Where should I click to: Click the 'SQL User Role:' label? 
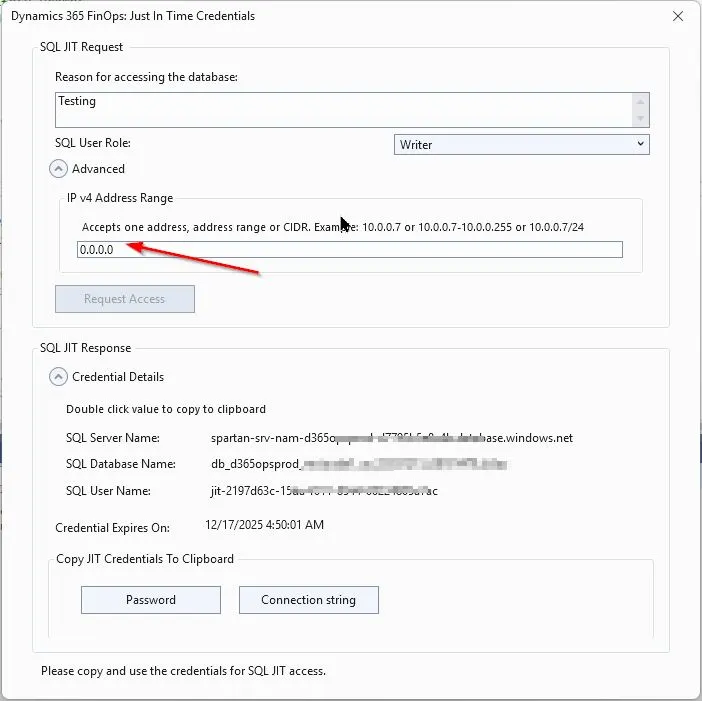pos(93,143)
